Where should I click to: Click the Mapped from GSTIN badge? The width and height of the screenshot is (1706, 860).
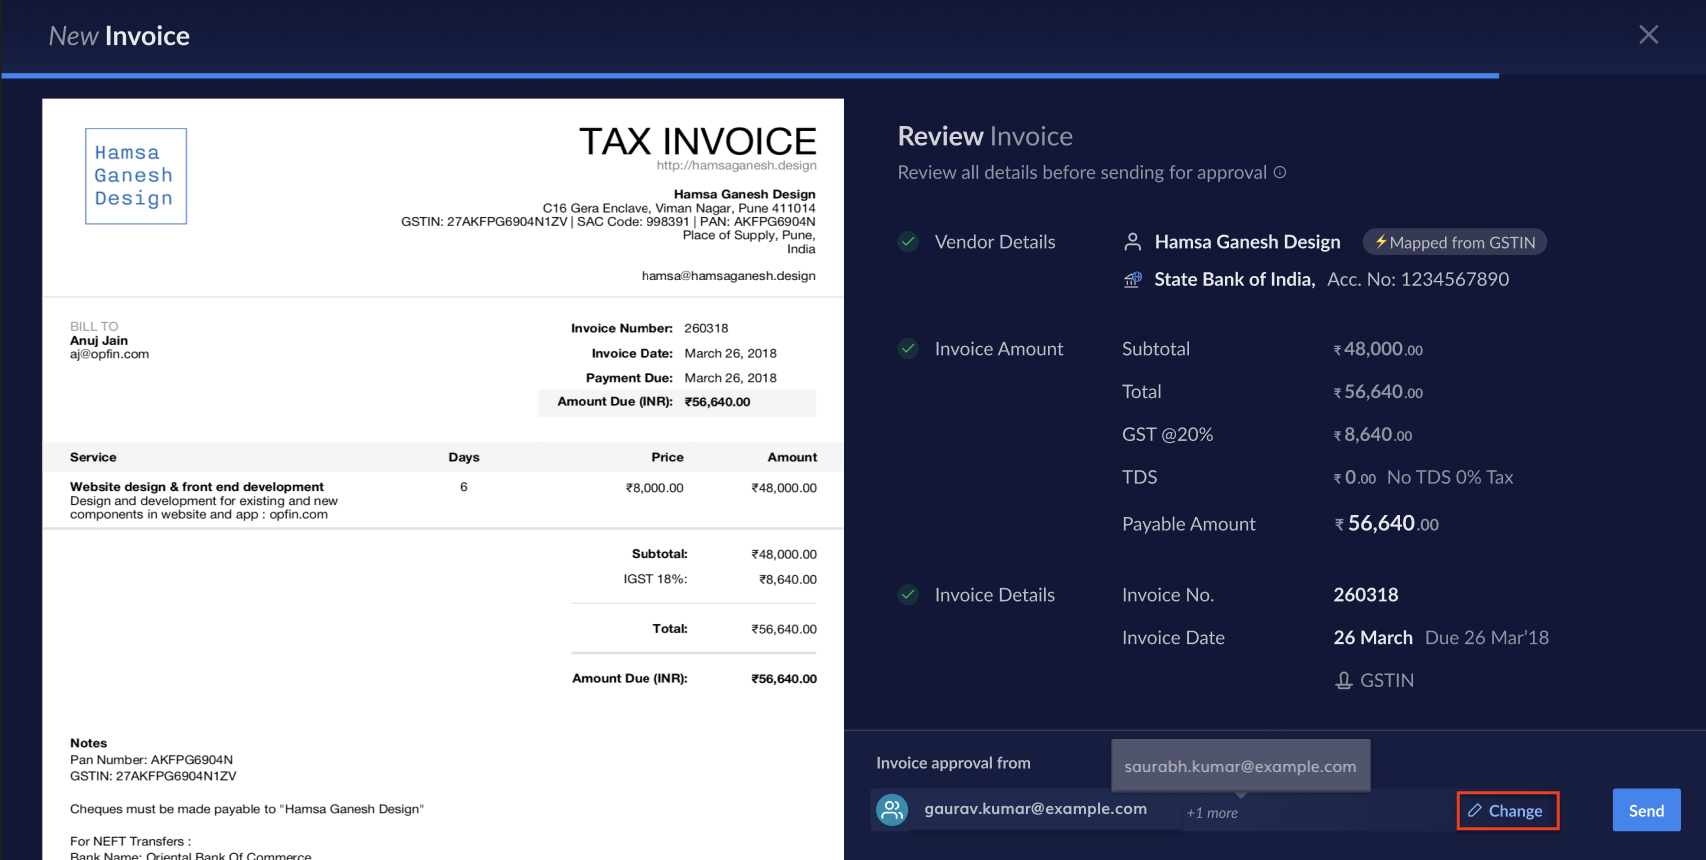[x=1455, y=242]
